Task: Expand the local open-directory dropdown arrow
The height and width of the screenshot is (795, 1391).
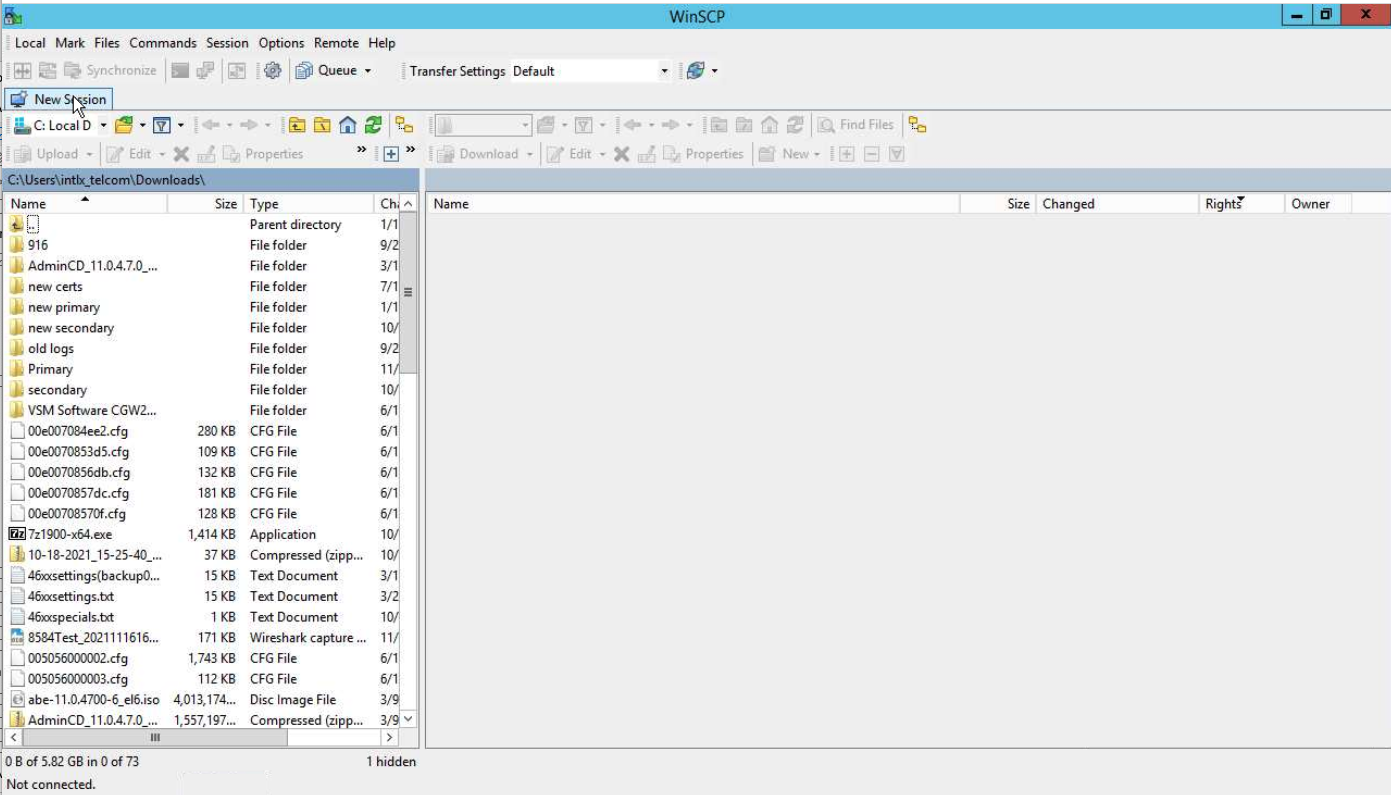Action: coord(142,125)
